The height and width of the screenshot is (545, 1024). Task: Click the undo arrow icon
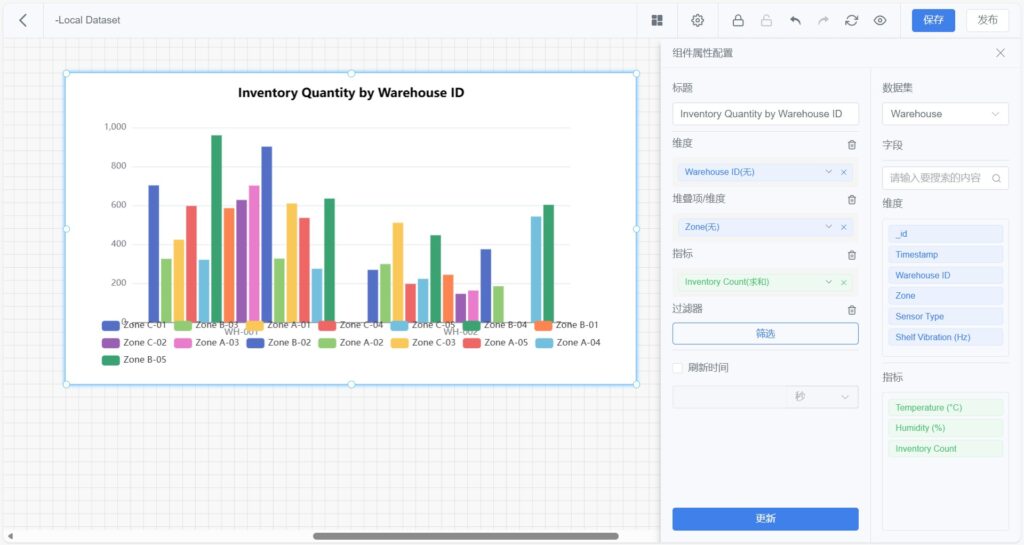click(x=795, y=20)
